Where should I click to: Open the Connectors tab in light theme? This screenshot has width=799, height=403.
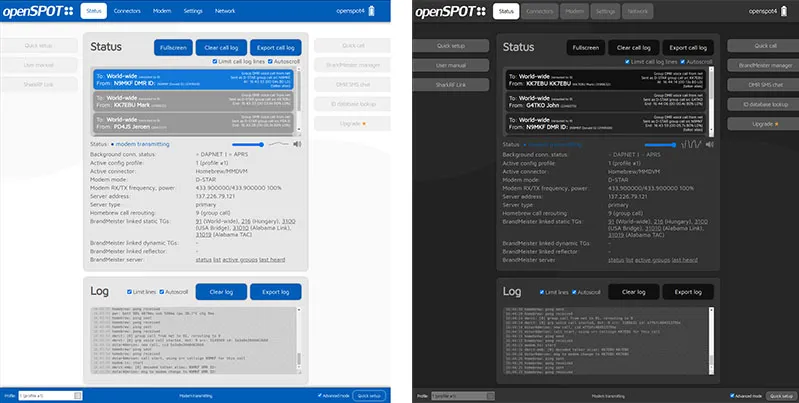point(127,11)
